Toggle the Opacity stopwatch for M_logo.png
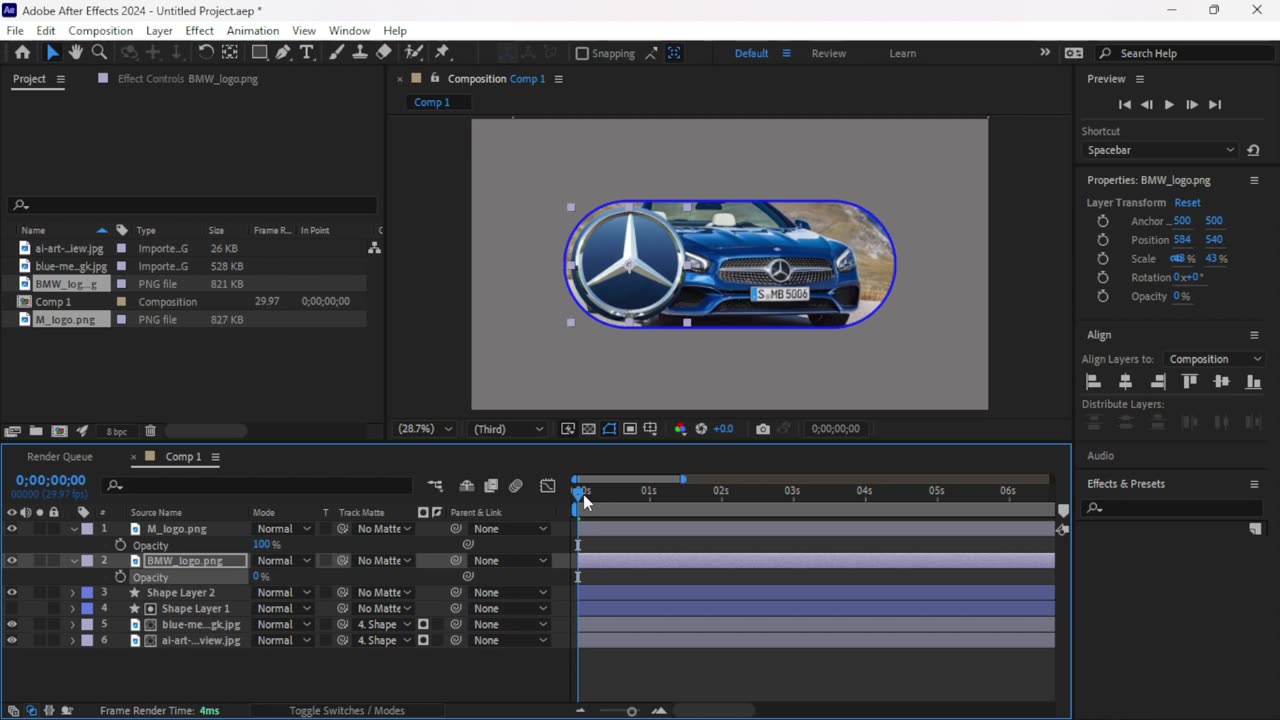The width and height of the screenshot is (1280, 720). (121, 545)
